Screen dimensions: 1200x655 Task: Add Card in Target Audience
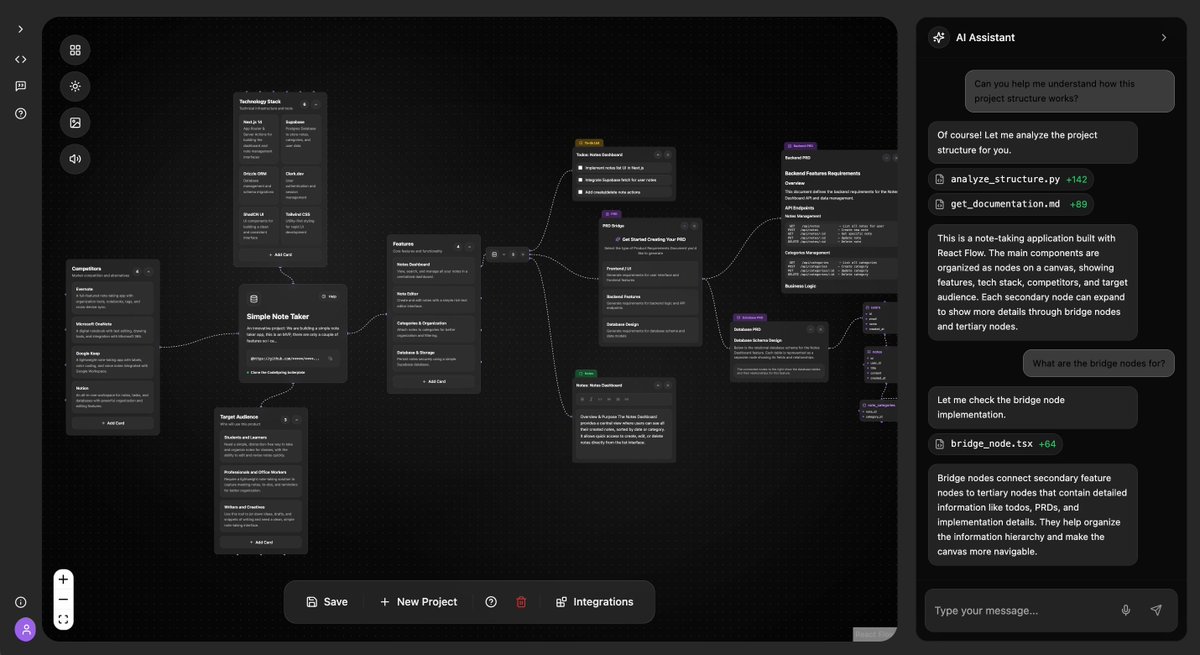[x=261, y=542]
